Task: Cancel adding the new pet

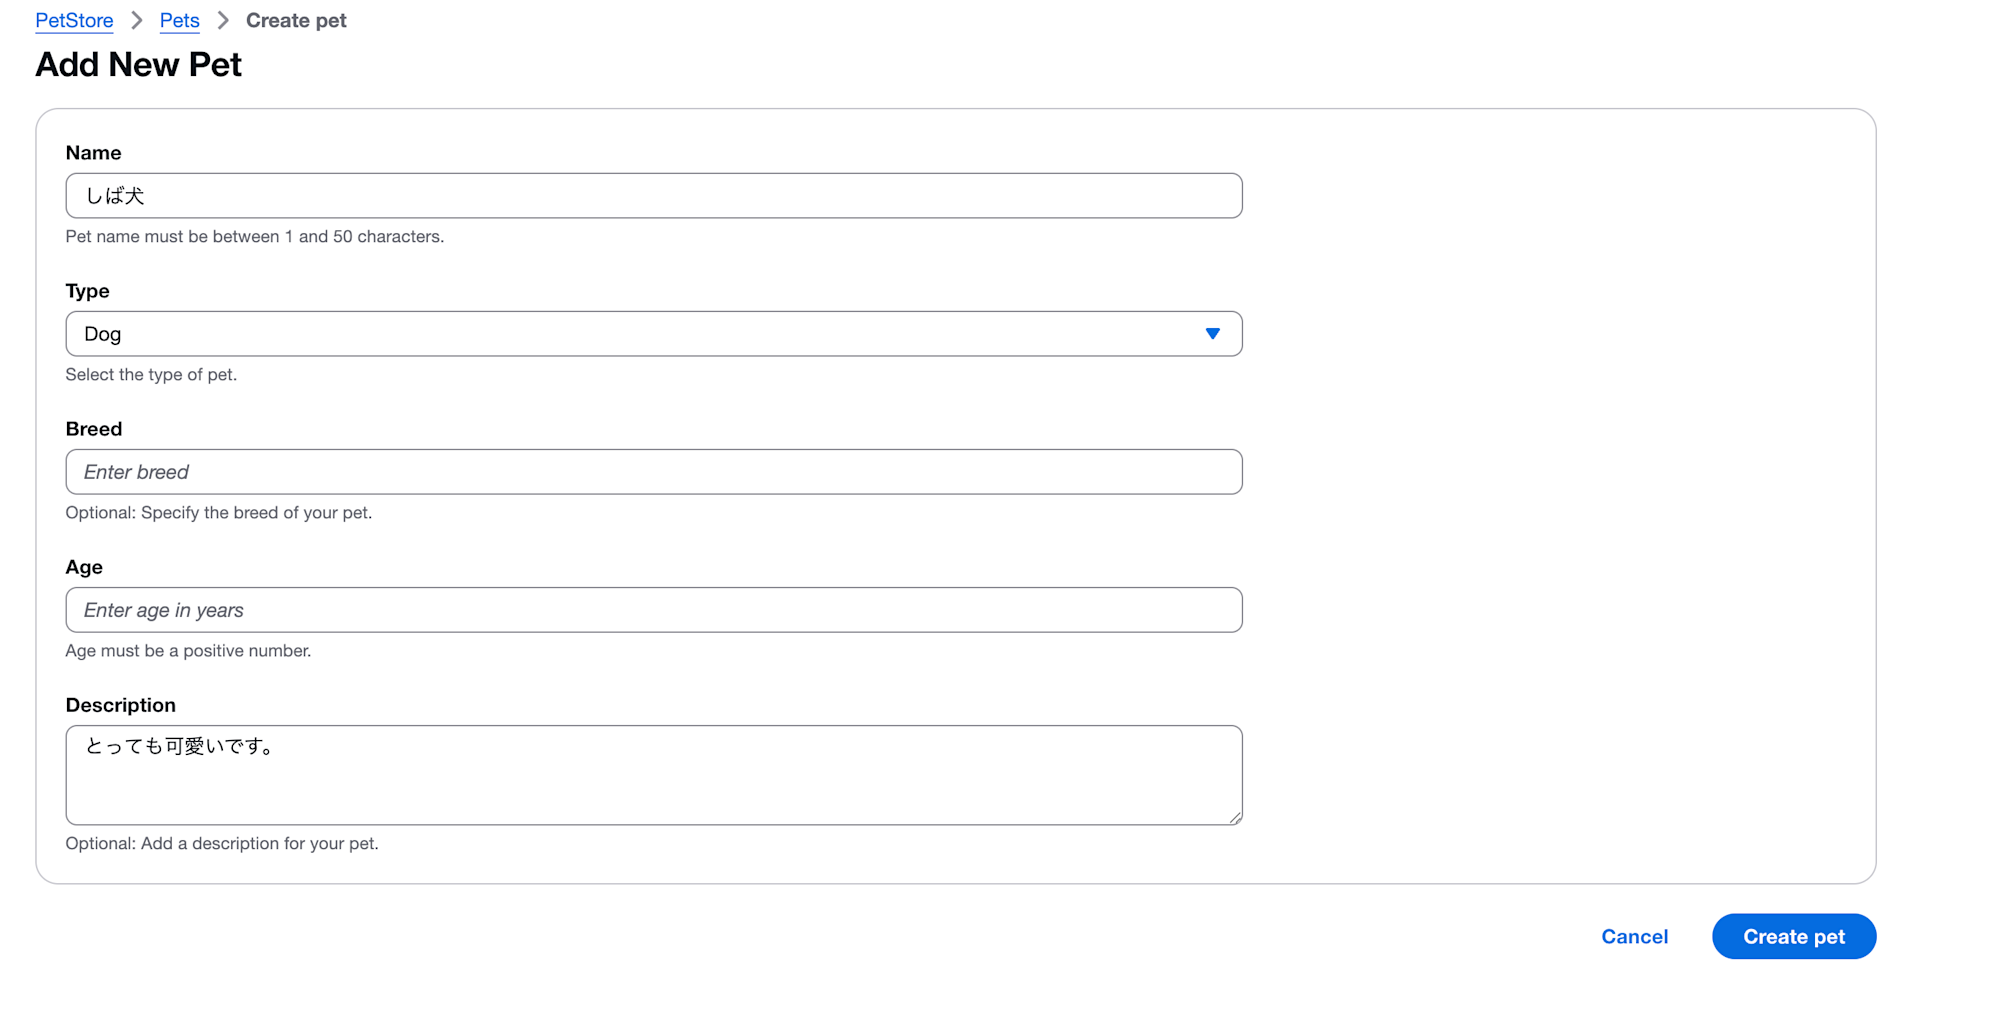Action: 1634,937
